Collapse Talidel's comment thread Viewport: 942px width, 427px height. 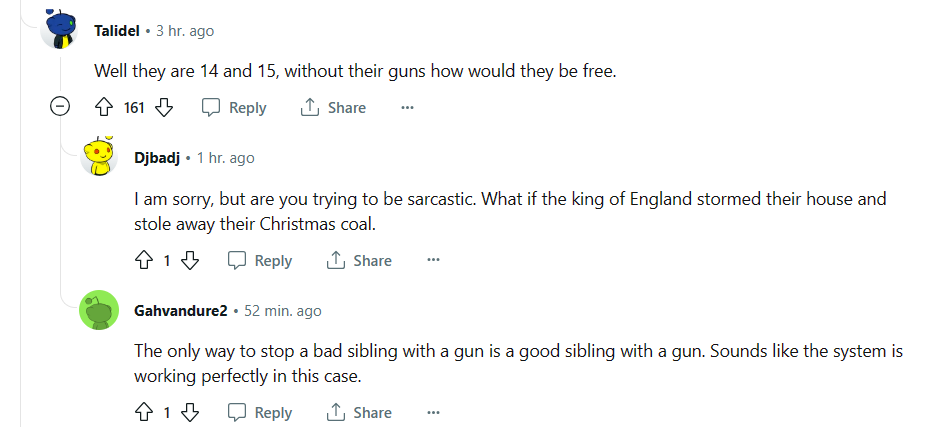[x=59, y=107]
